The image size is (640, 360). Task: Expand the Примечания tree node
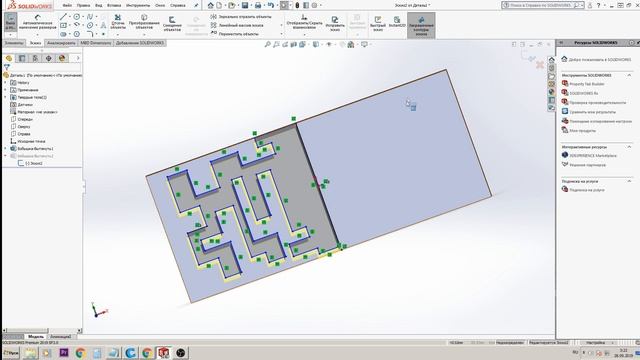tap(5, 90)
